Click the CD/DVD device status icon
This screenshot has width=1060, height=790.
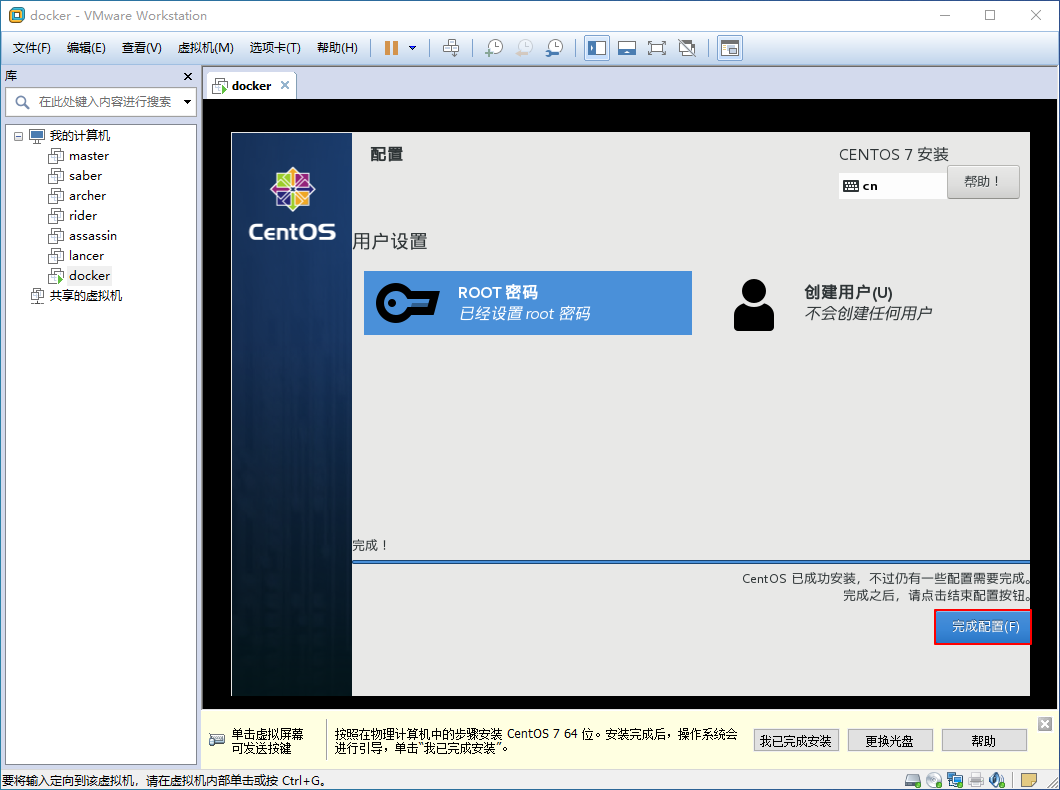934,779
